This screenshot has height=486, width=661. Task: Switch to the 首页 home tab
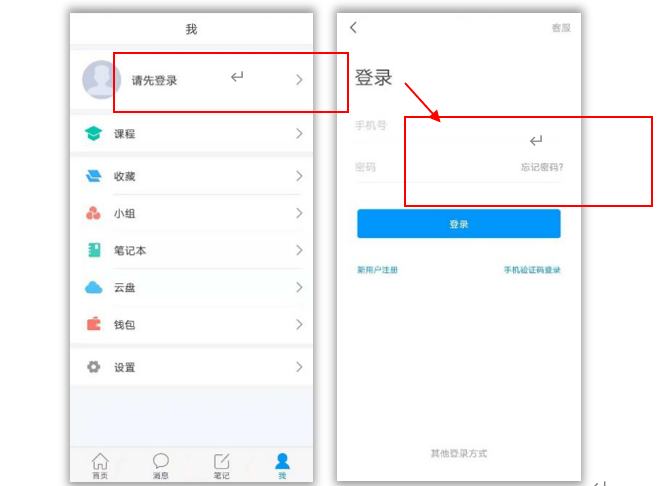[100, 466]
